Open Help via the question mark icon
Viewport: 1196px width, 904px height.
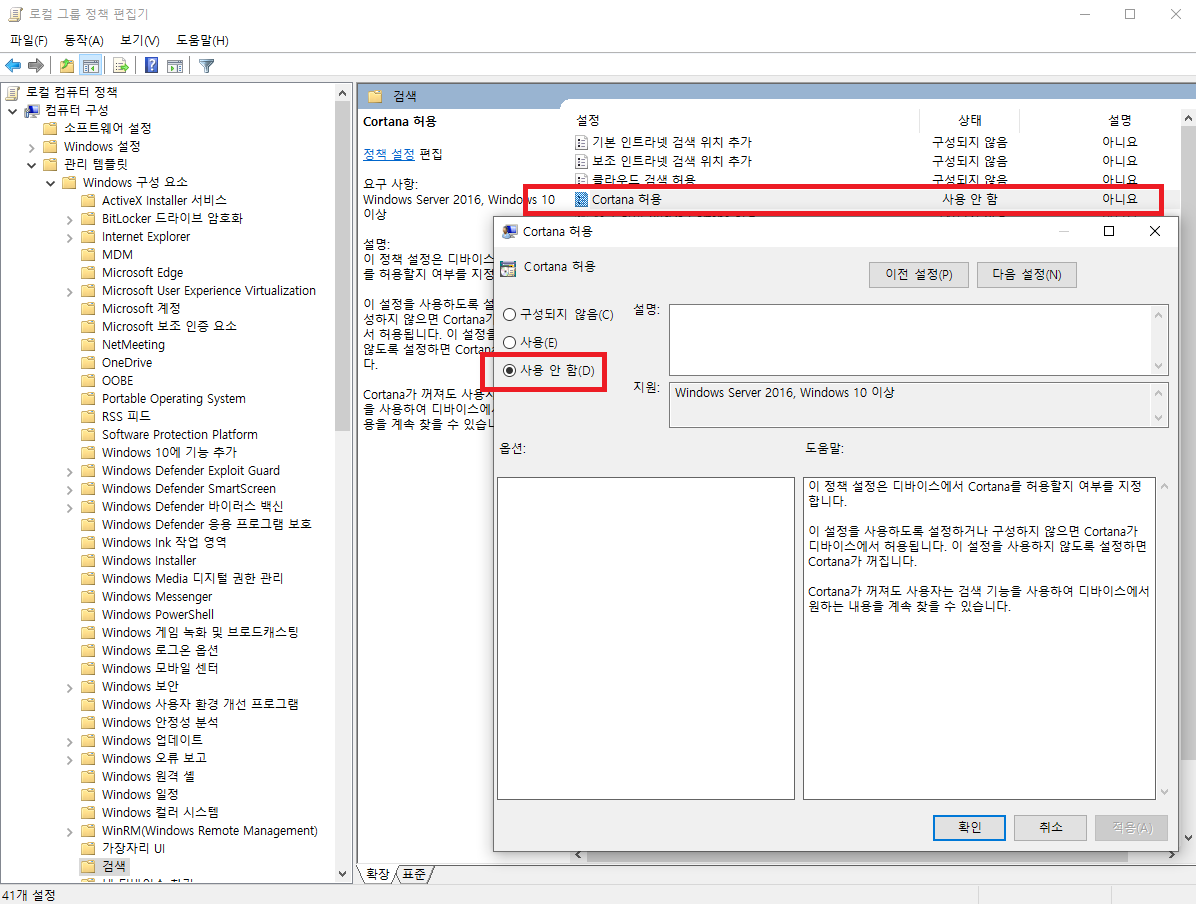[152, 66]
